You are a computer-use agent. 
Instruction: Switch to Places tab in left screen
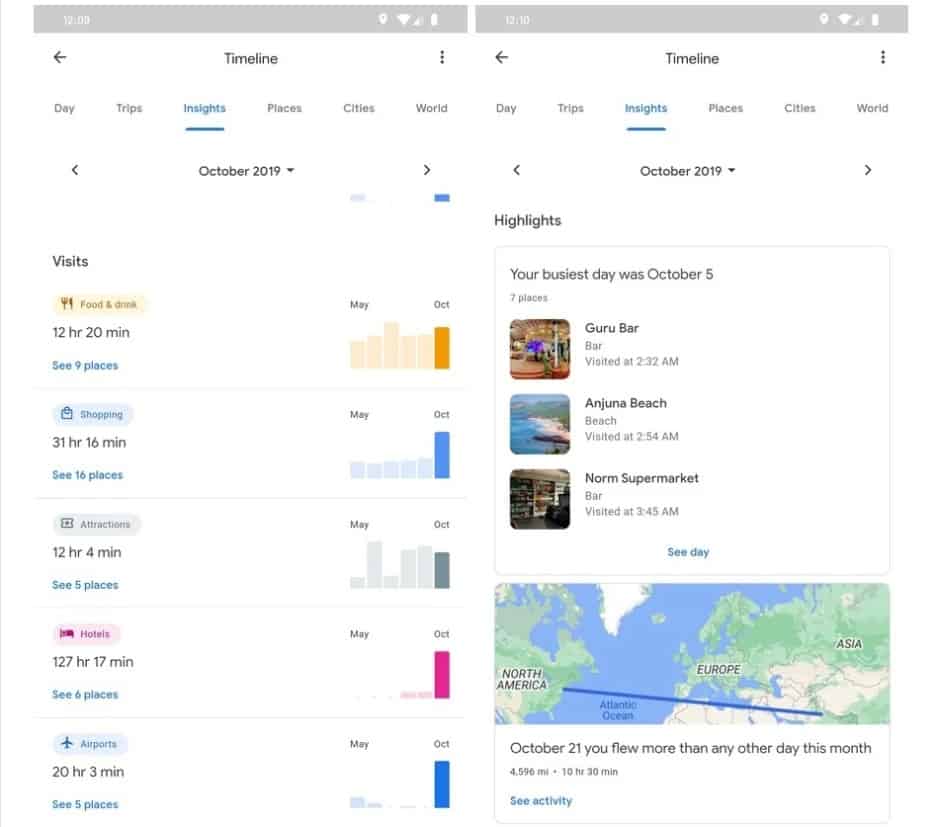point(284,108)
